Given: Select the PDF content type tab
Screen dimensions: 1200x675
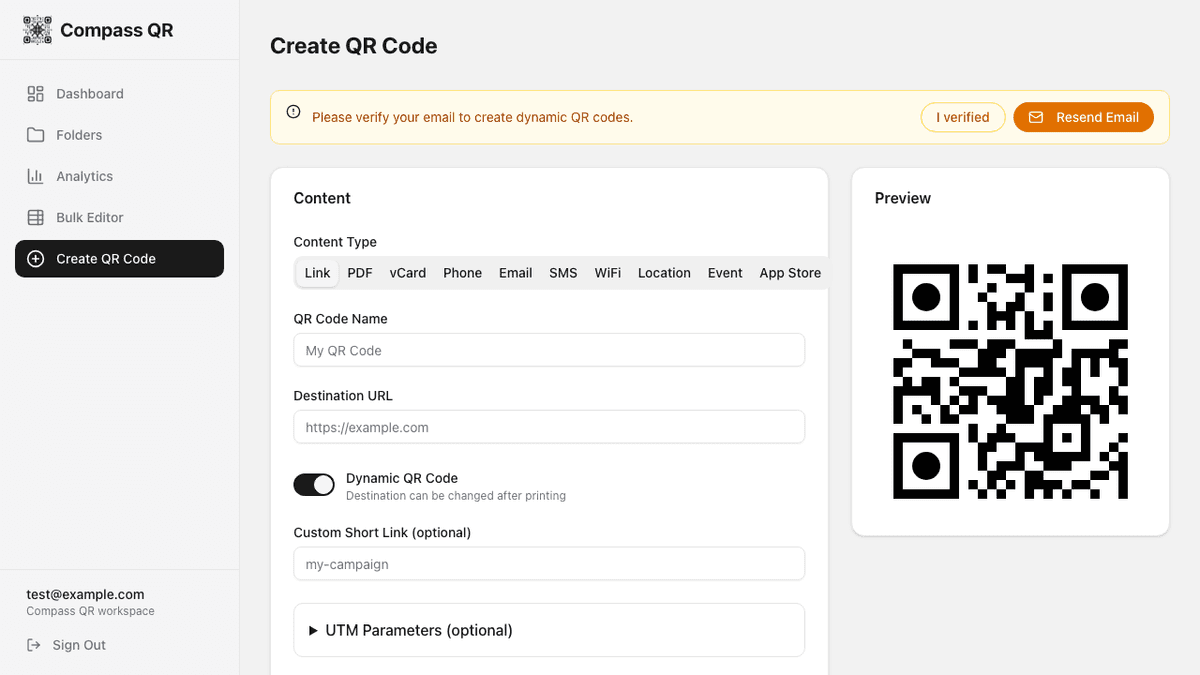Looking at the screenshot, I should [360, 273].
